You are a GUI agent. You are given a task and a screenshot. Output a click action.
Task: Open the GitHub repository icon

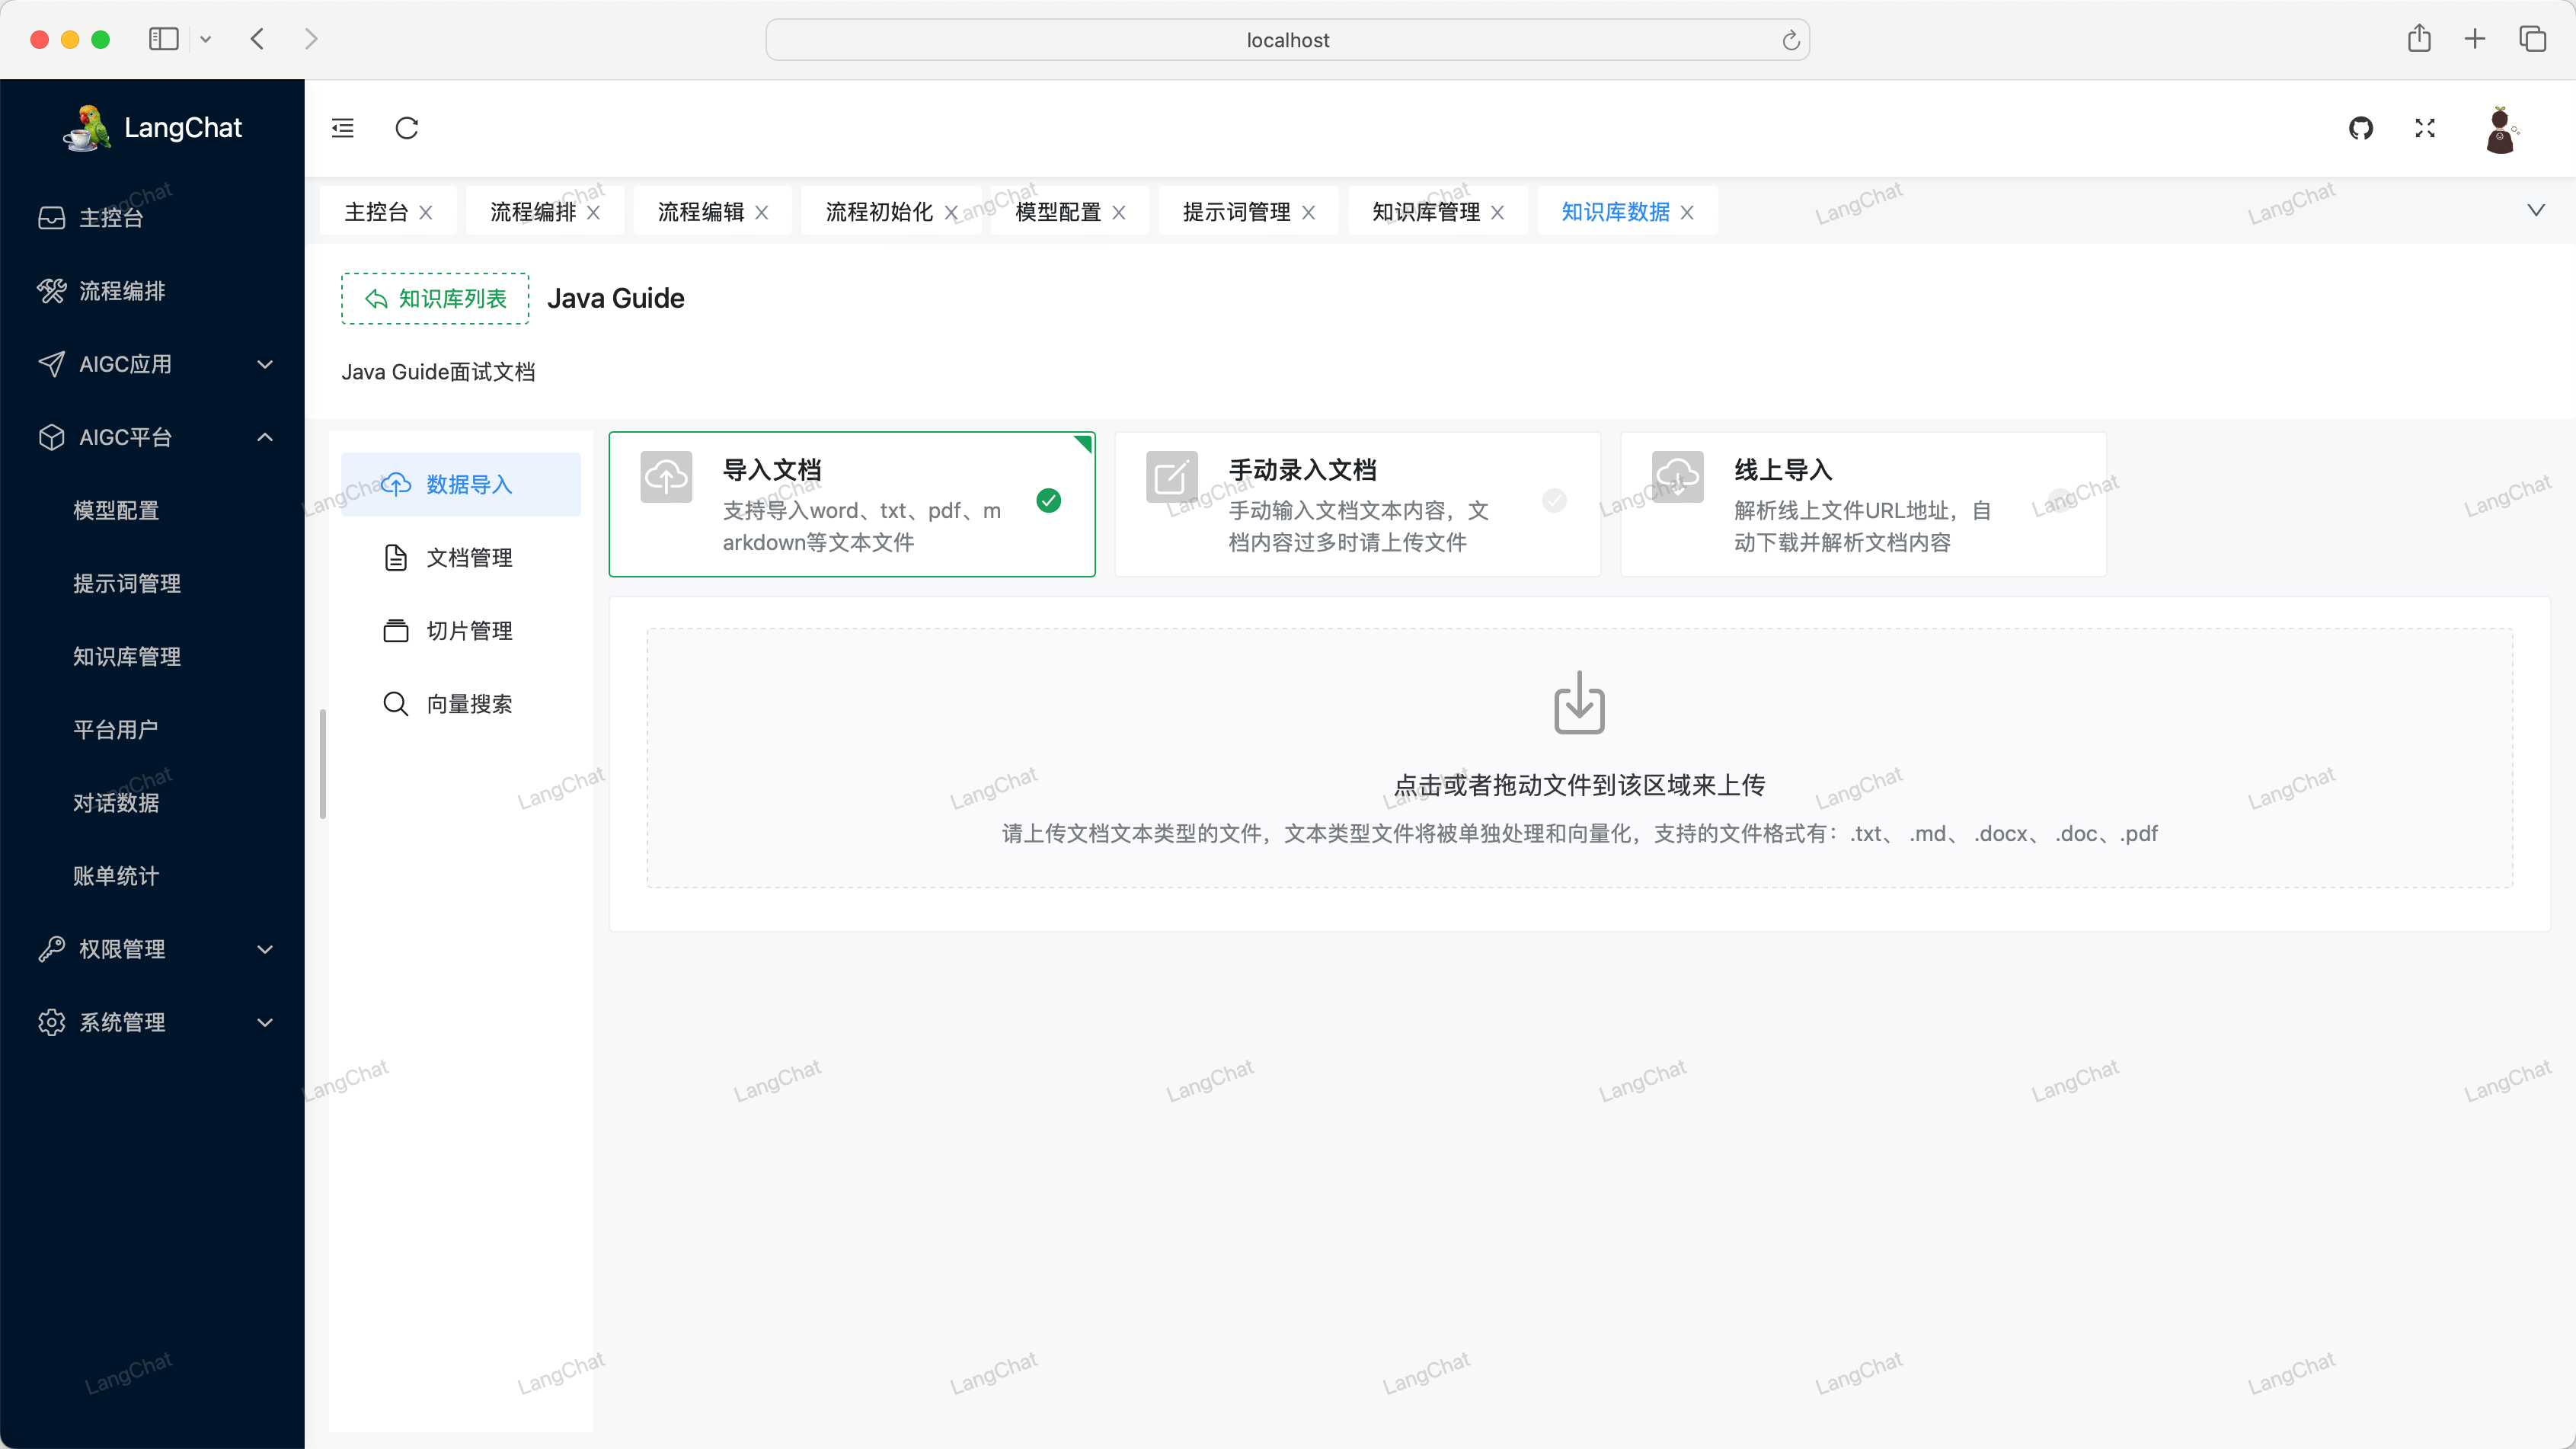coord(2360,128)
